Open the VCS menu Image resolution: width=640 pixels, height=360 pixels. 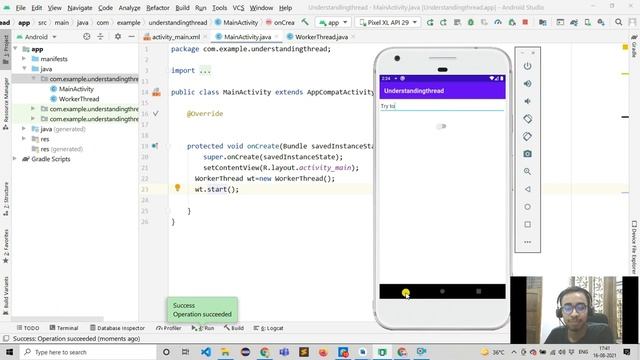[238, 8]
